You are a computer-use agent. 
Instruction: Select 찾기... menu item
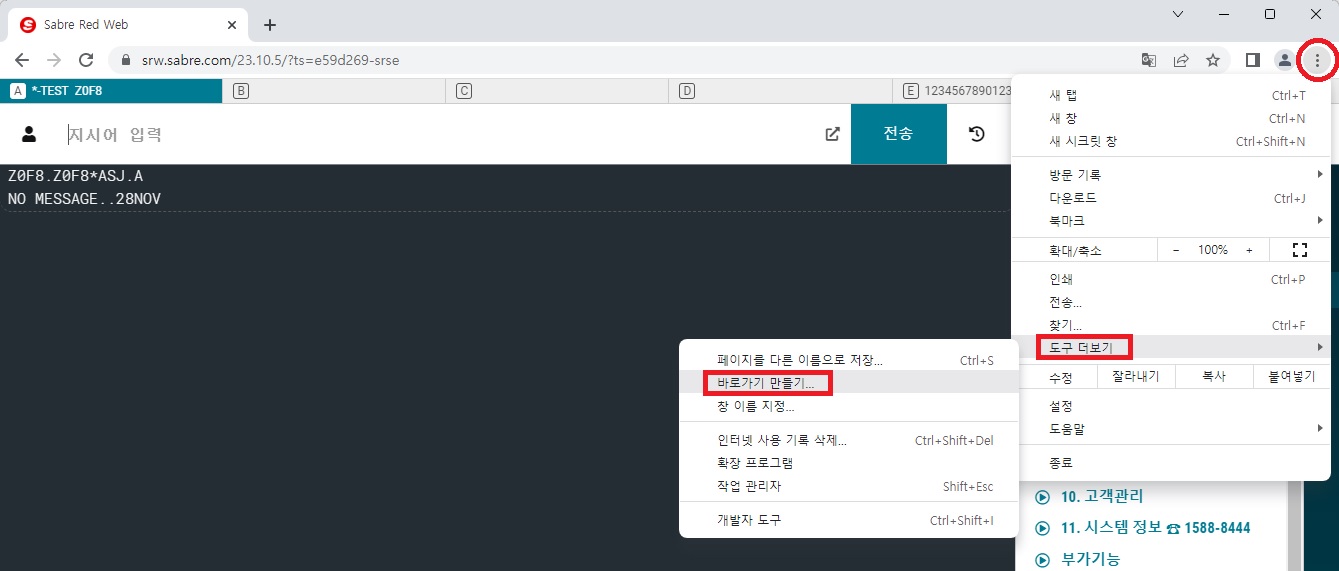pos(1171,325)
